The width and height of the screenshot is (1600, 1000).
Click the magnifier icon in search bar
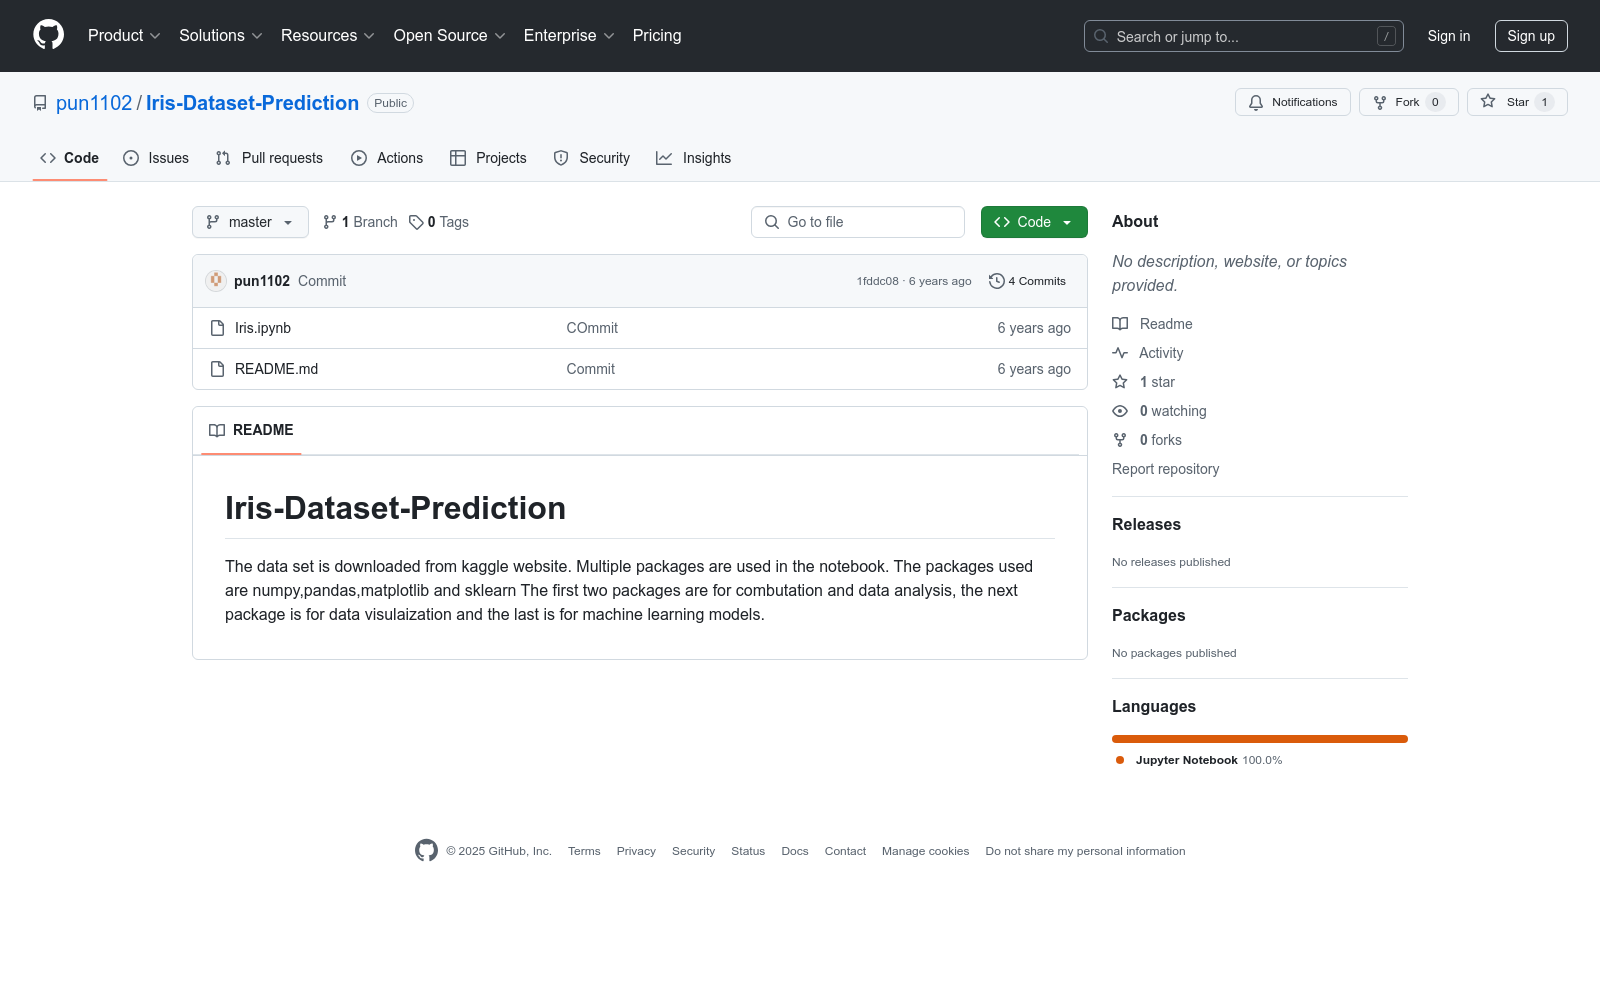1101,36
